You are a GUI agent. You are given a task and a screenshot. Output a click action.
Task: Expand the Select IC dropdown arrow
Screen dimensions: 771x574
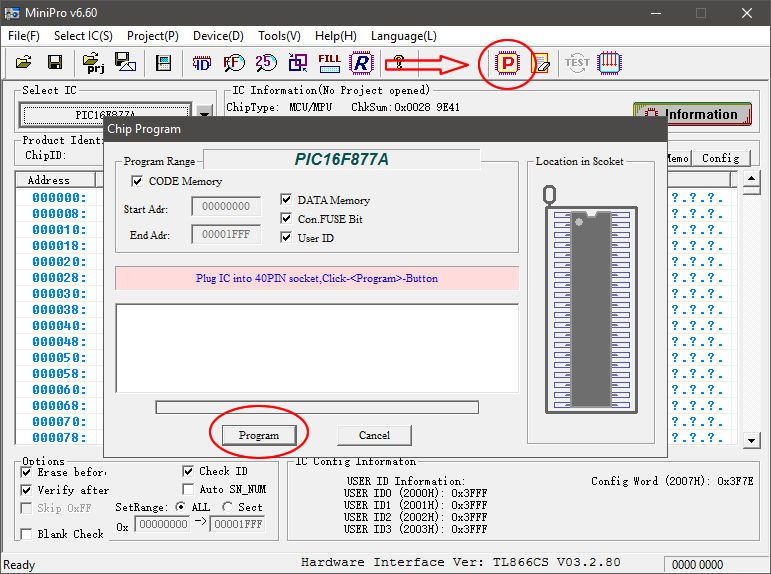(204, 113)
